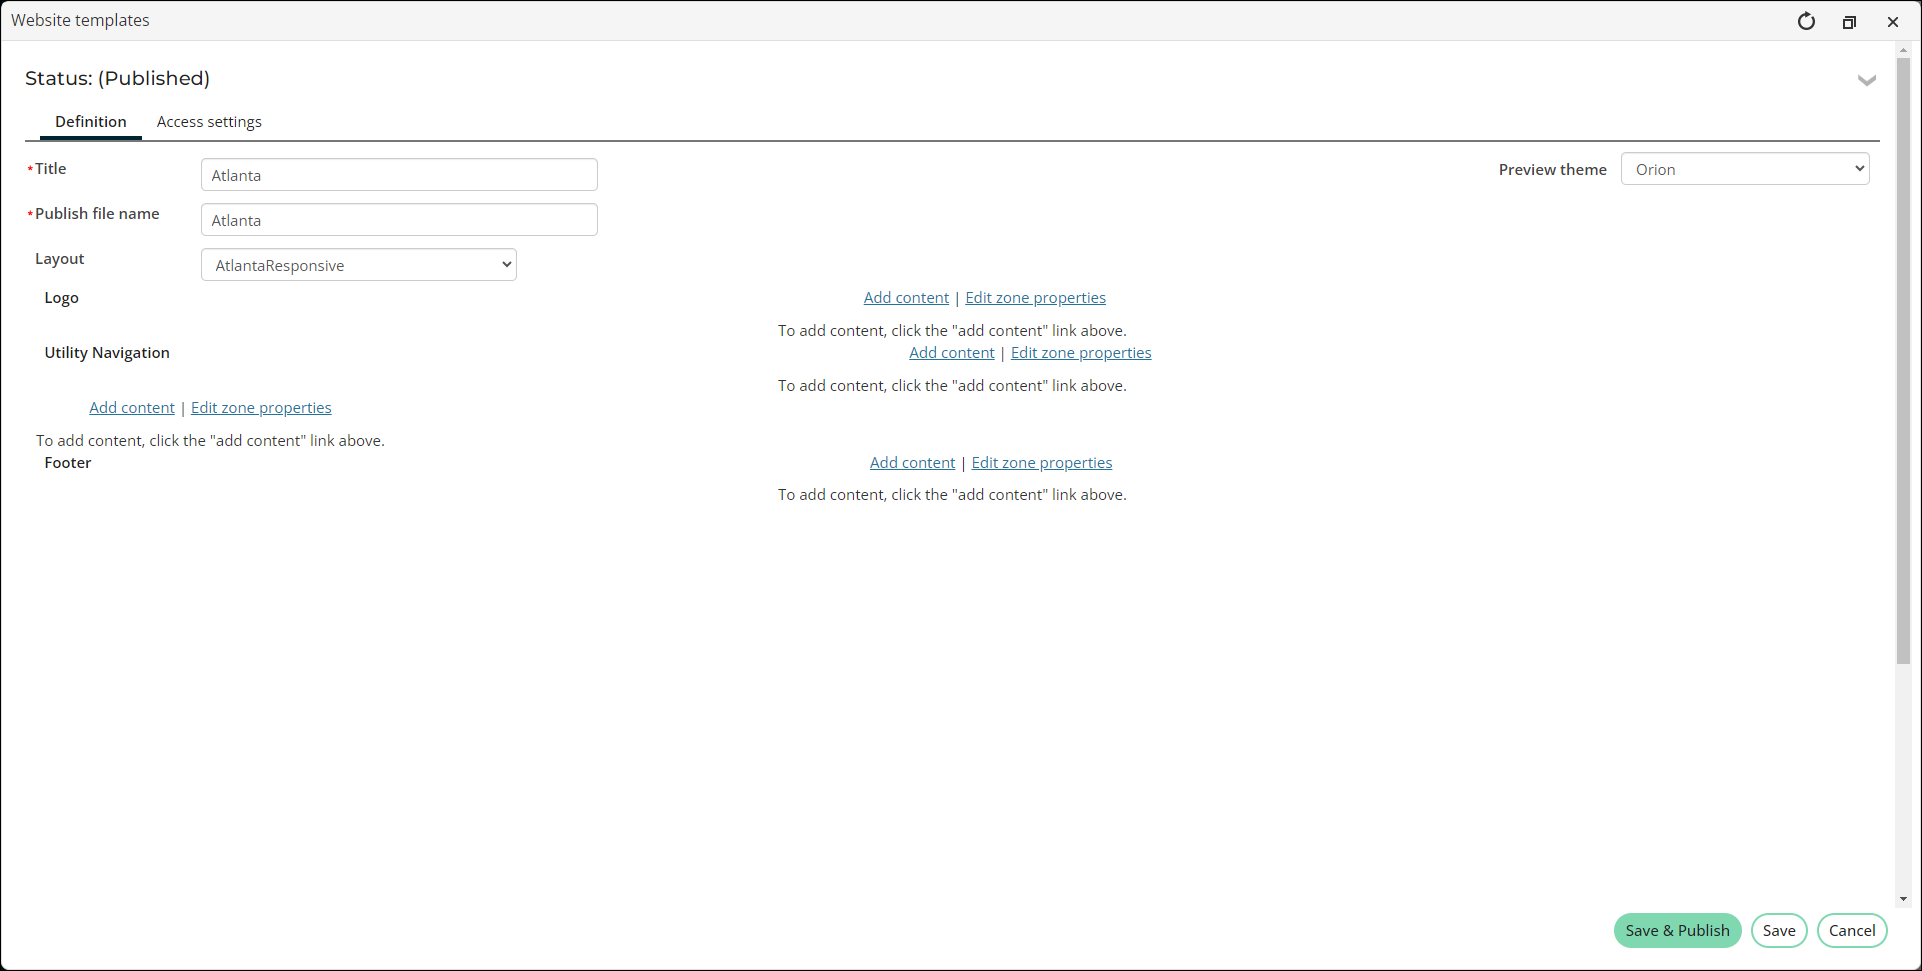Close the Website templates dialog

[1893, 22]
